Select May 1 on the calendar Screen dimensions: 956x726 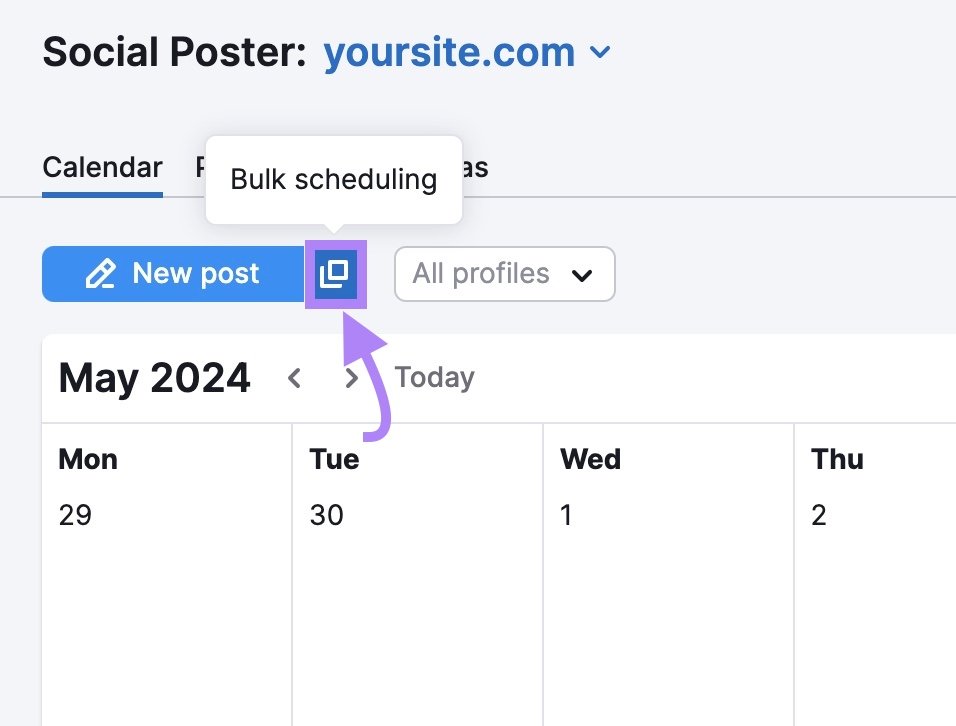pyautogui.click(x=567, y=515)
